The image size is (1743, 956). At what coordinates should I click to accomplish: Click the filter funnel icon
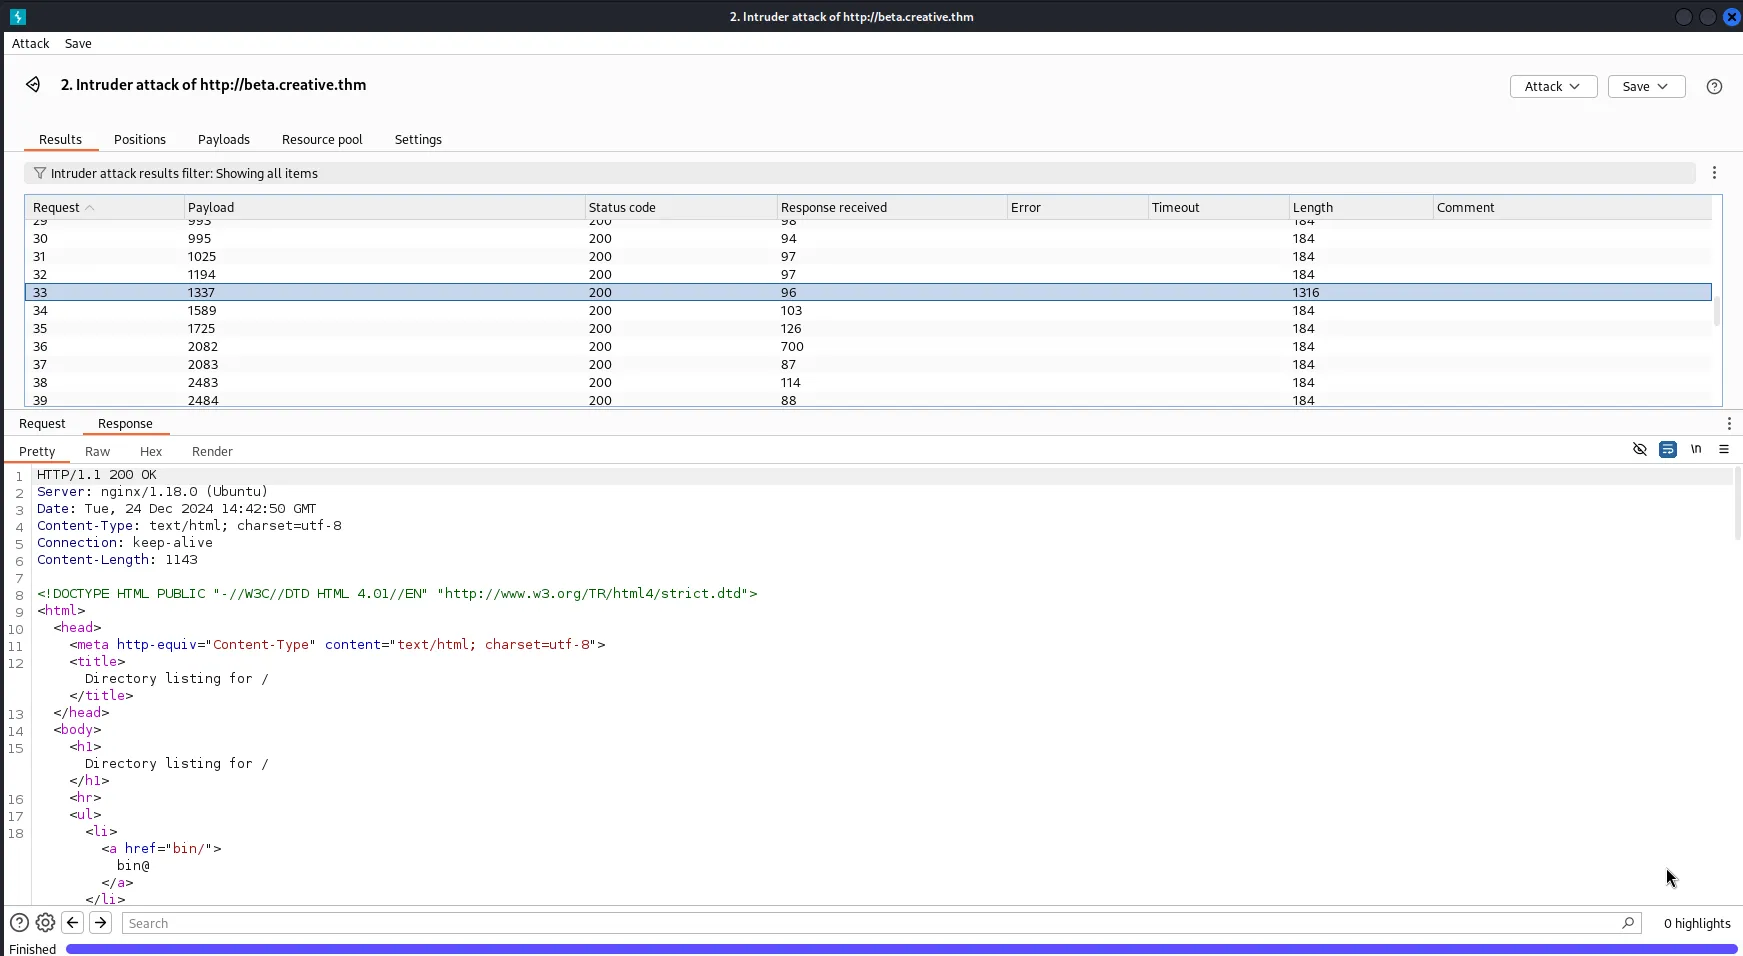pos(40,173)
